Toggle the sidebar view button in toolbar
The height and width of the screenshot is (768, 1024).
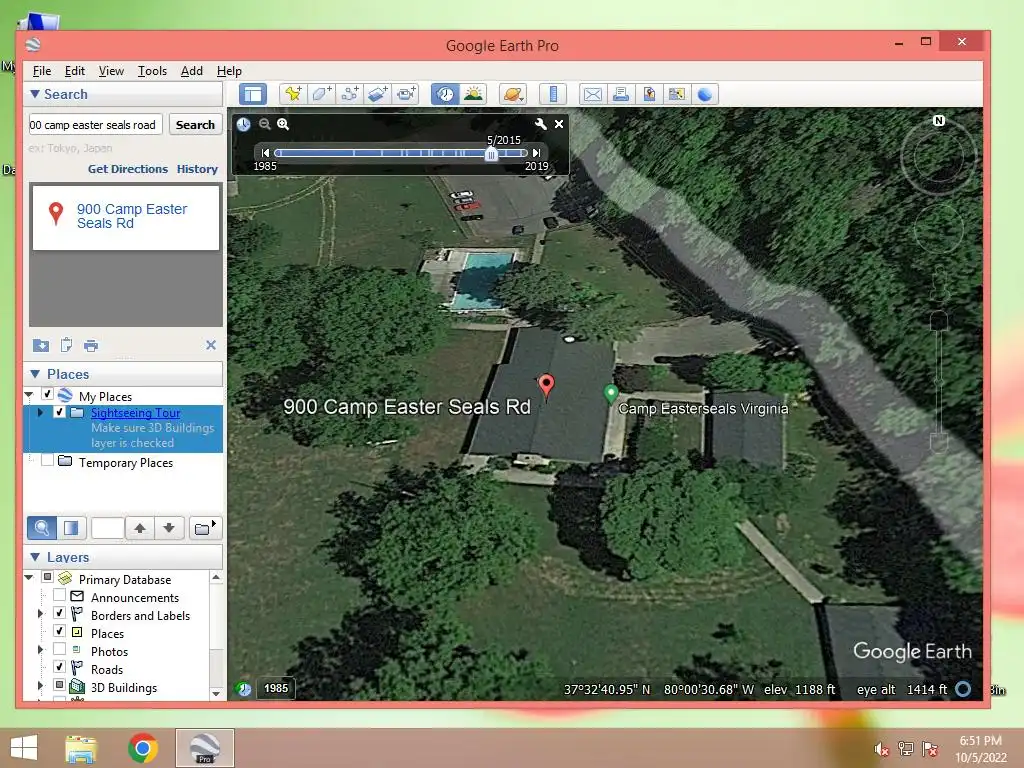click(x=253, y=94)
